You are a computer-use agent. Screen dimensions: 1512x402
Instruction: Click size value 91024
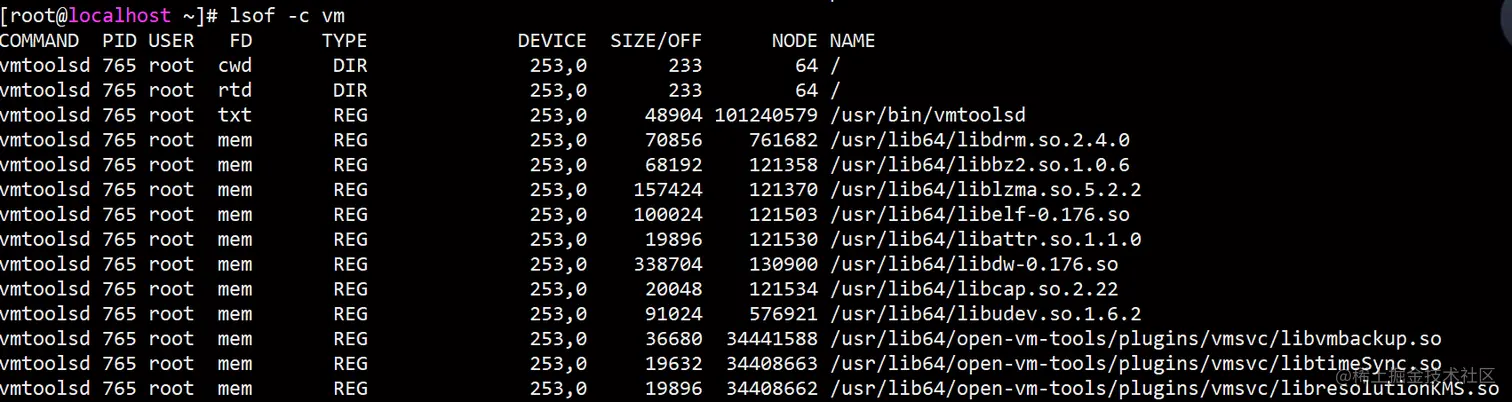click(x=673, y=314)
